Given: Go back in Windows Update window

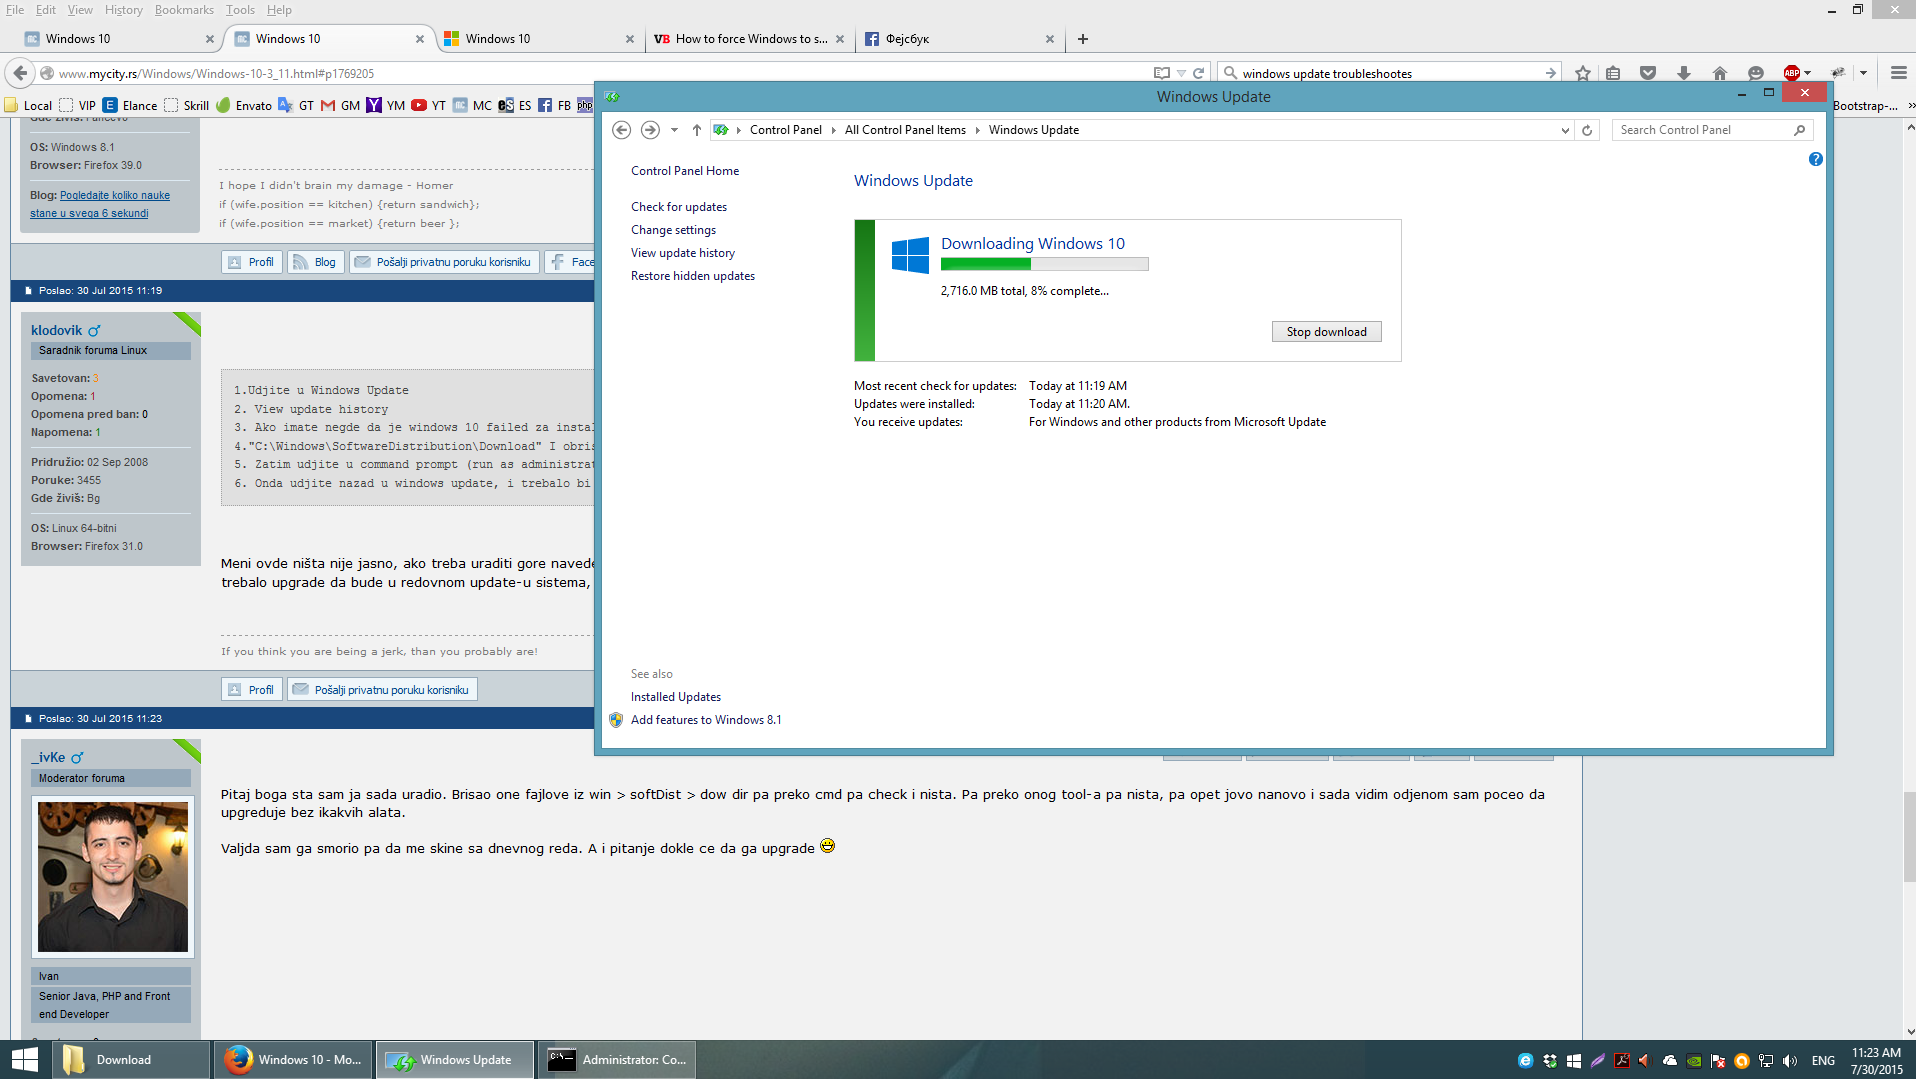Looking at the screenshot, I should [x=621, y=130].
